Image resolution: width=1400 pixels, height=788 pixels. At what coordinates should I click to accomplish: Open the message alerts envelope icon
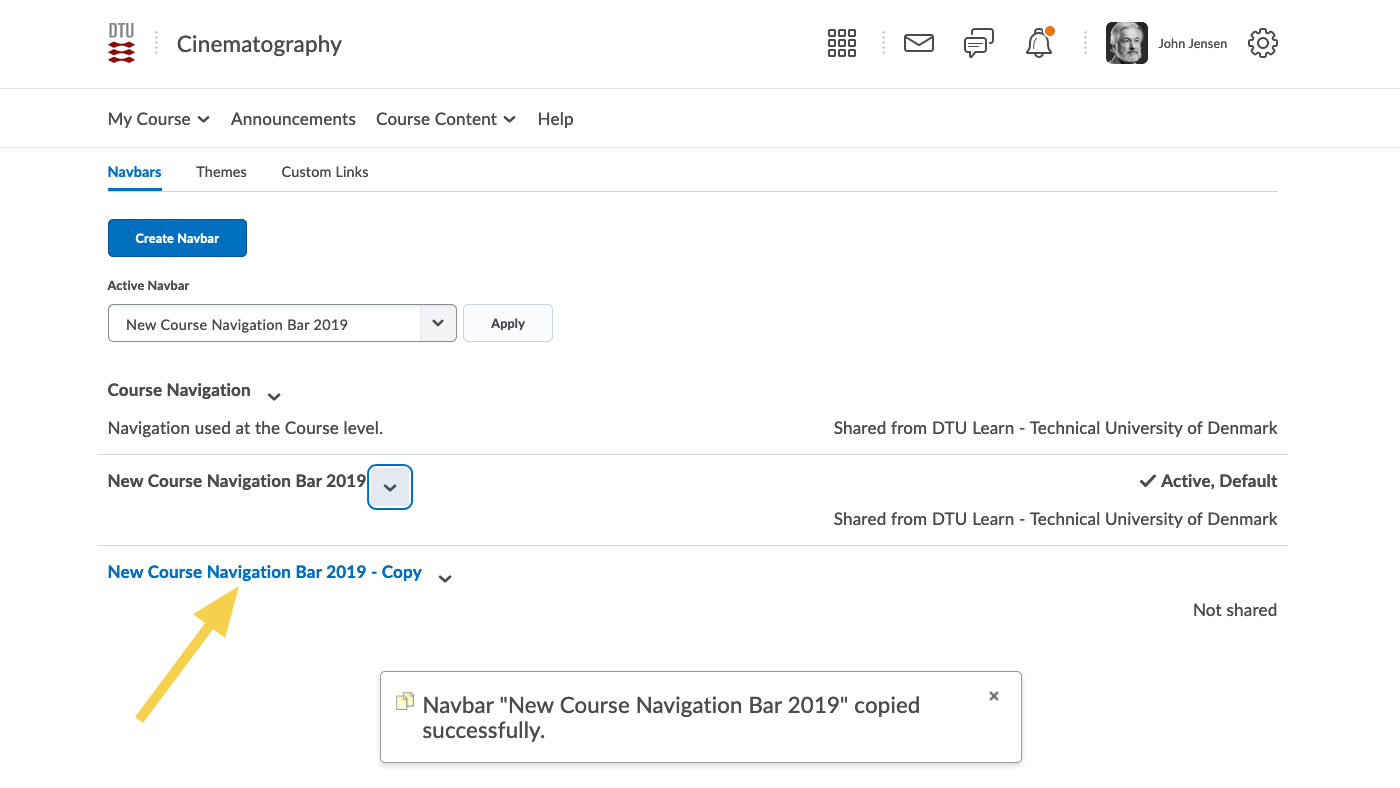coord(918,43)
